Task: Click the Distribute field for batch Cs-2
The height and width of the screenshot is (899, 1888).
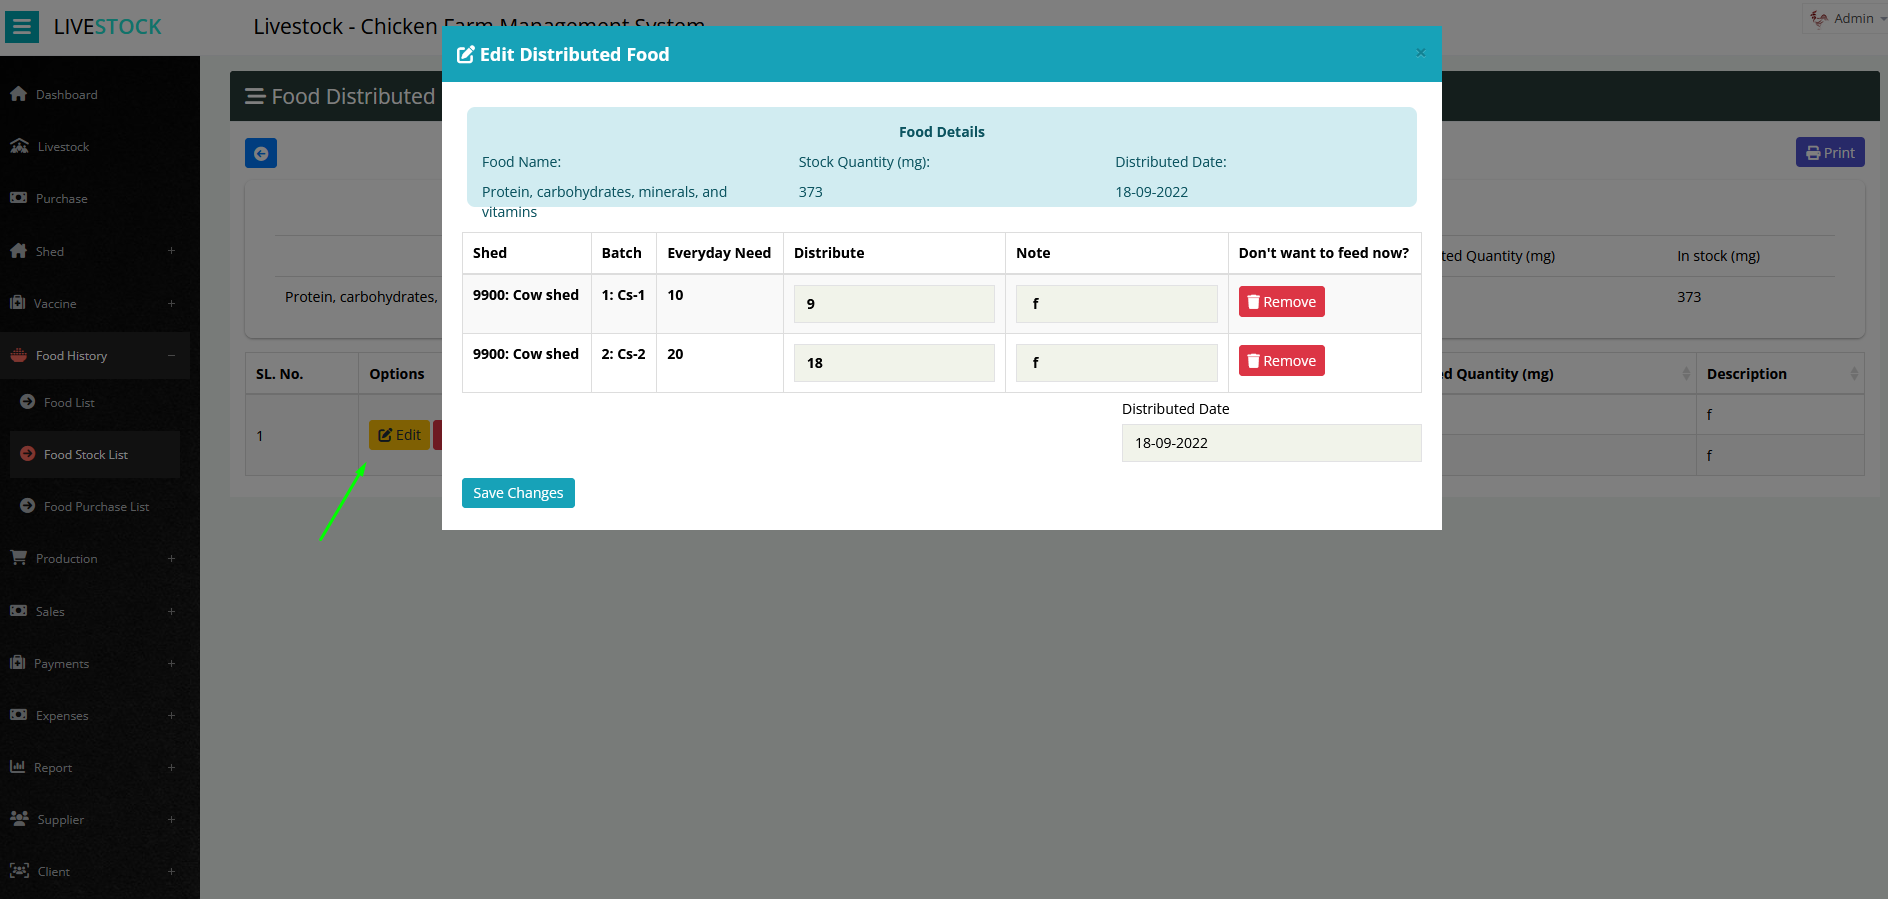Action: (893, 363)
